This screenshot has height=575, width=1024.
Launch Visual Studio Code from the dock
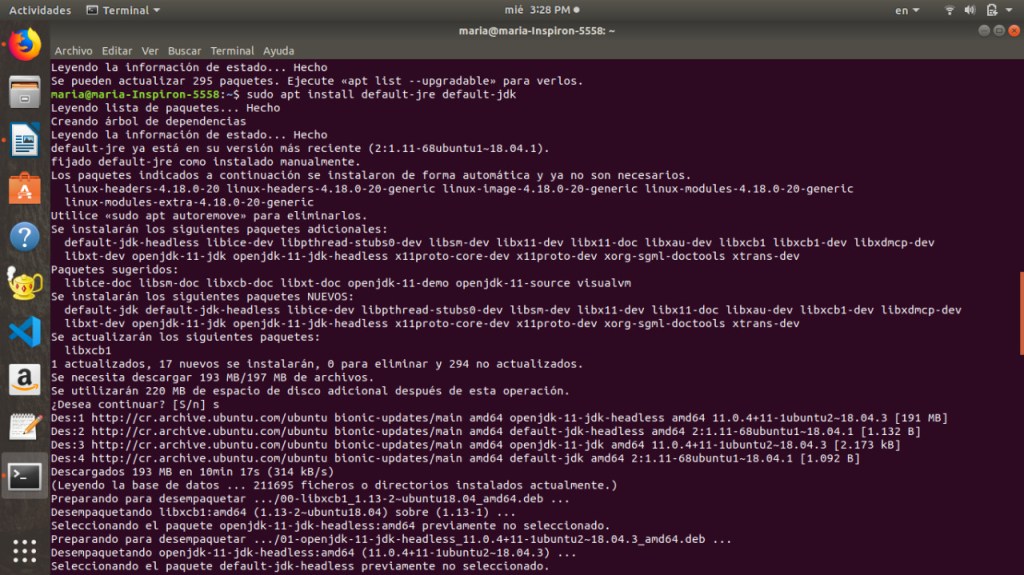click(x=25, y=331)
